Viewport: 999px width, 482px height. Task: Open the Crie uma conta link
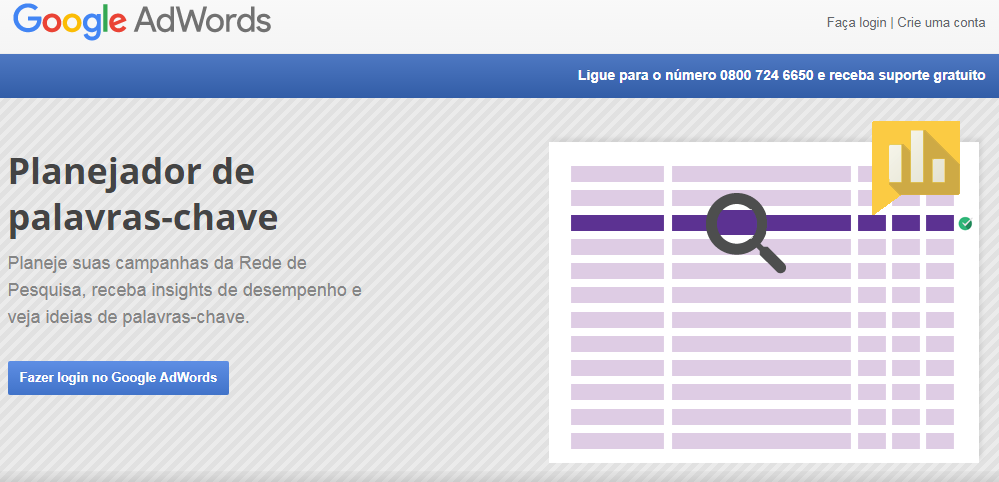coord(942,23)
